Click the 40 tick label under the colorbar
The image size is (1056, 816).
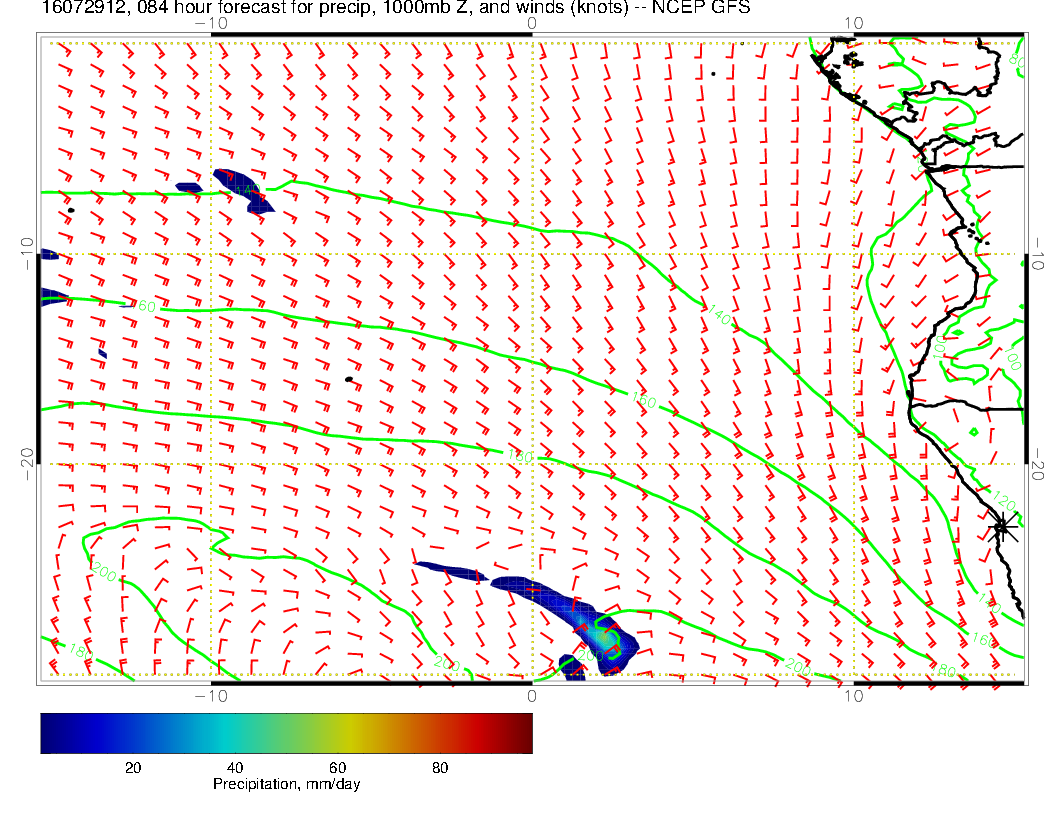coord(234,767)
